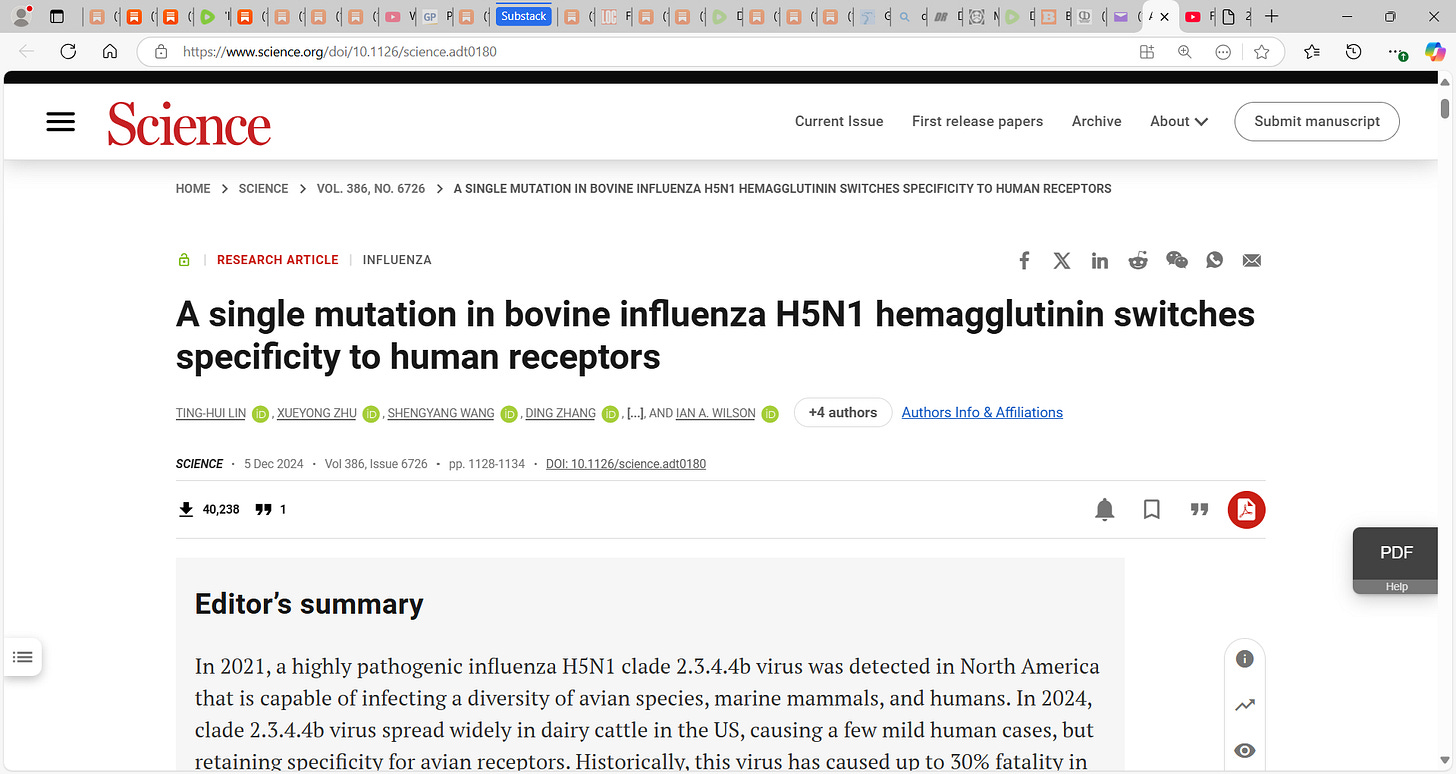This screenshot has height=774, width=1456.
Task: Click the RESEARCH ARTICLE label
Action: tap(278, 260)
